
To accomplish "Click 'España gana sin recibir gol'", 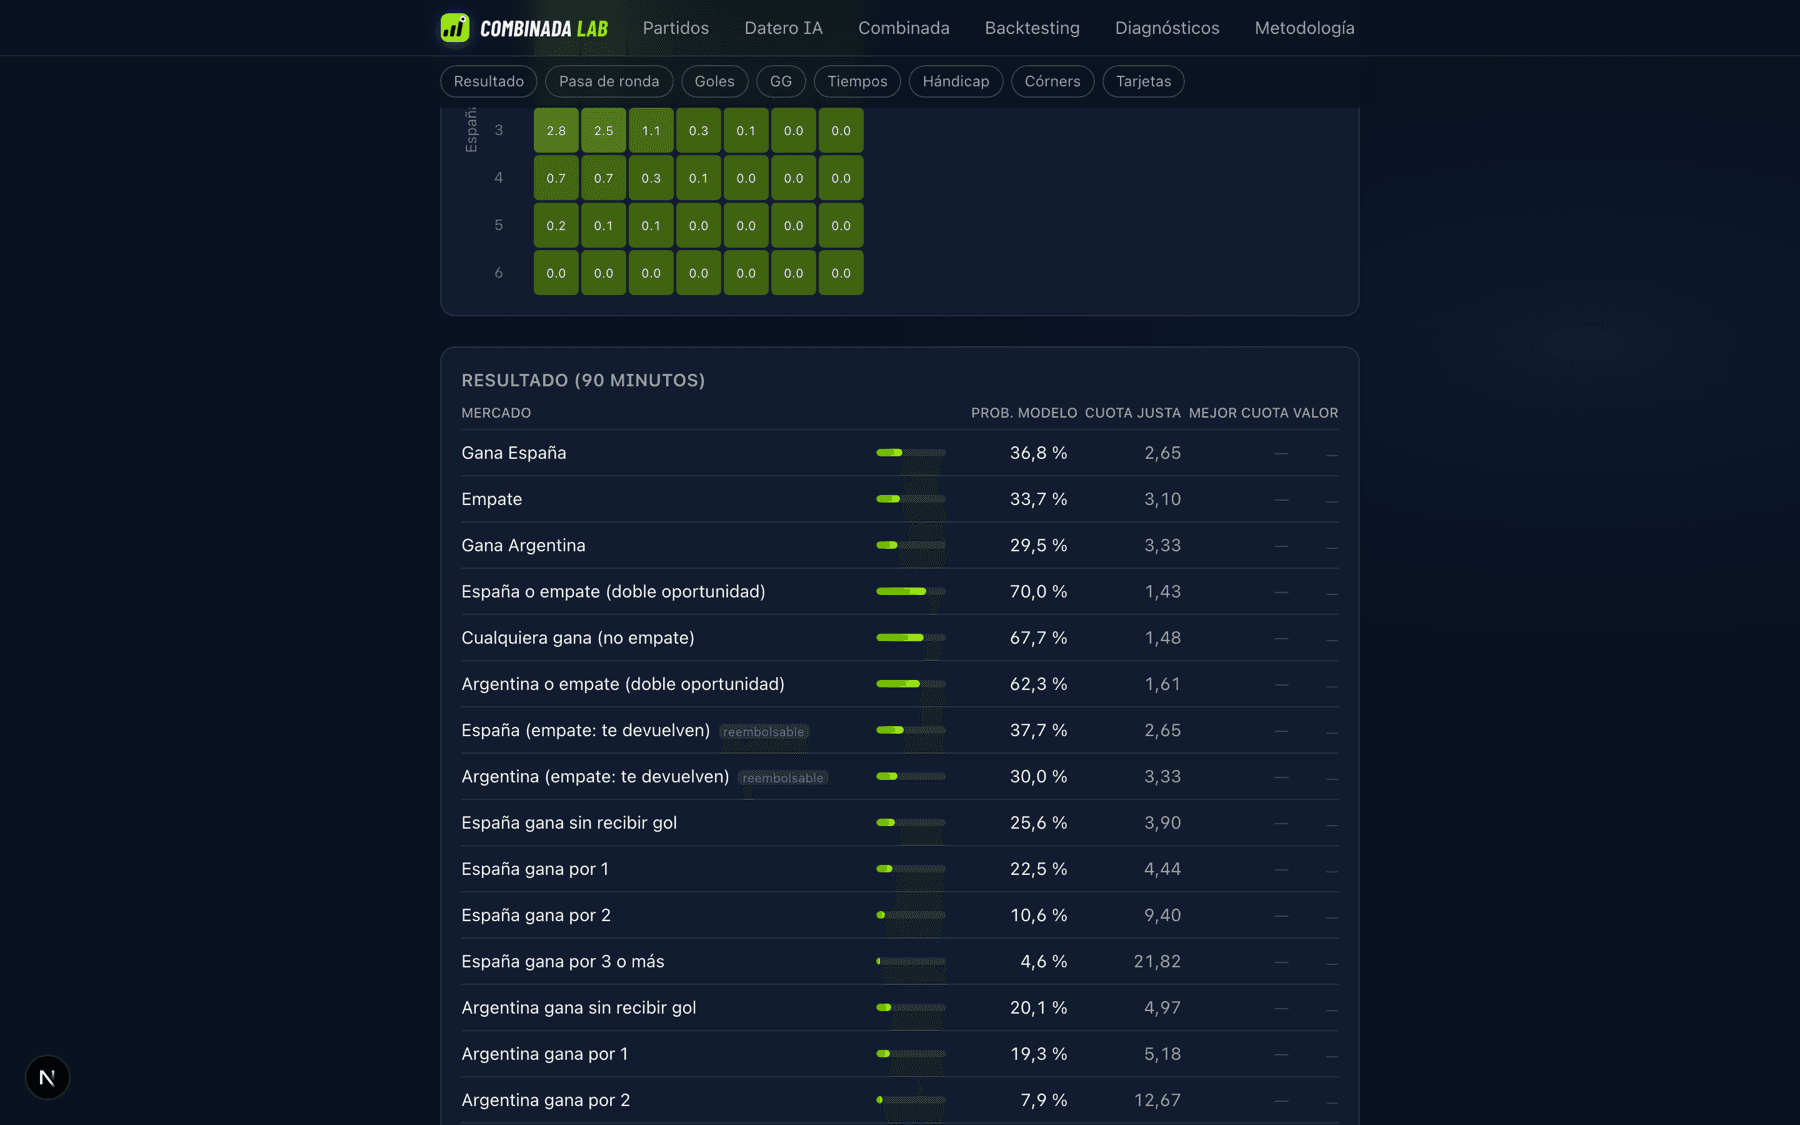I will pyautogui.click(x=569, y=823).
